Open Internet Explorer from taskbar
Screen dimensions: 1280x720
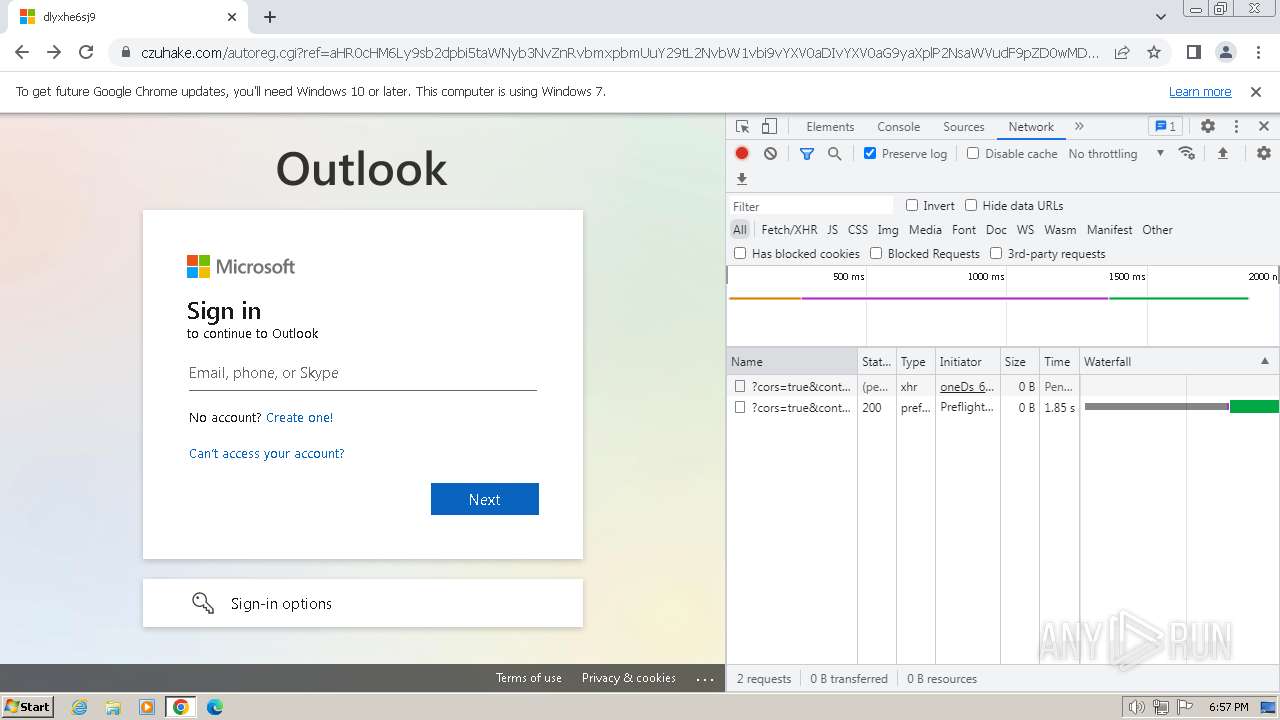tap(80, 707)
